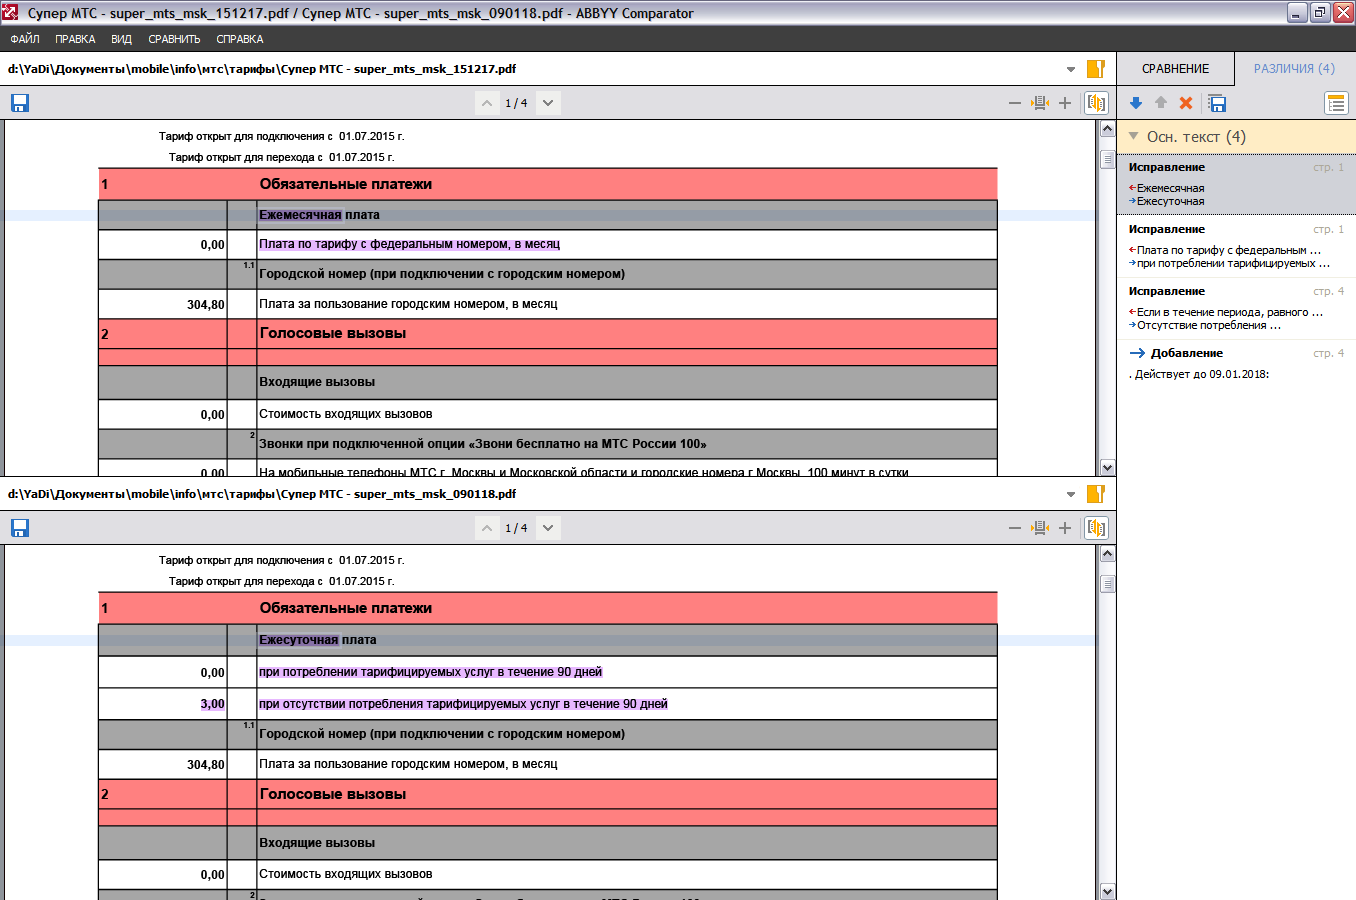Toggle synchronized scrolling in bottom document toolbar

(x=1096, y=528)
